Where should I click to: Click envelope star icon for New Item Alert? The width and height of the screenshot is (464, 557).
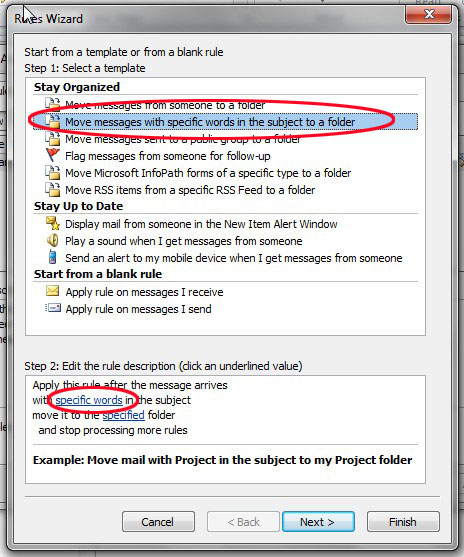coord(53,223)
